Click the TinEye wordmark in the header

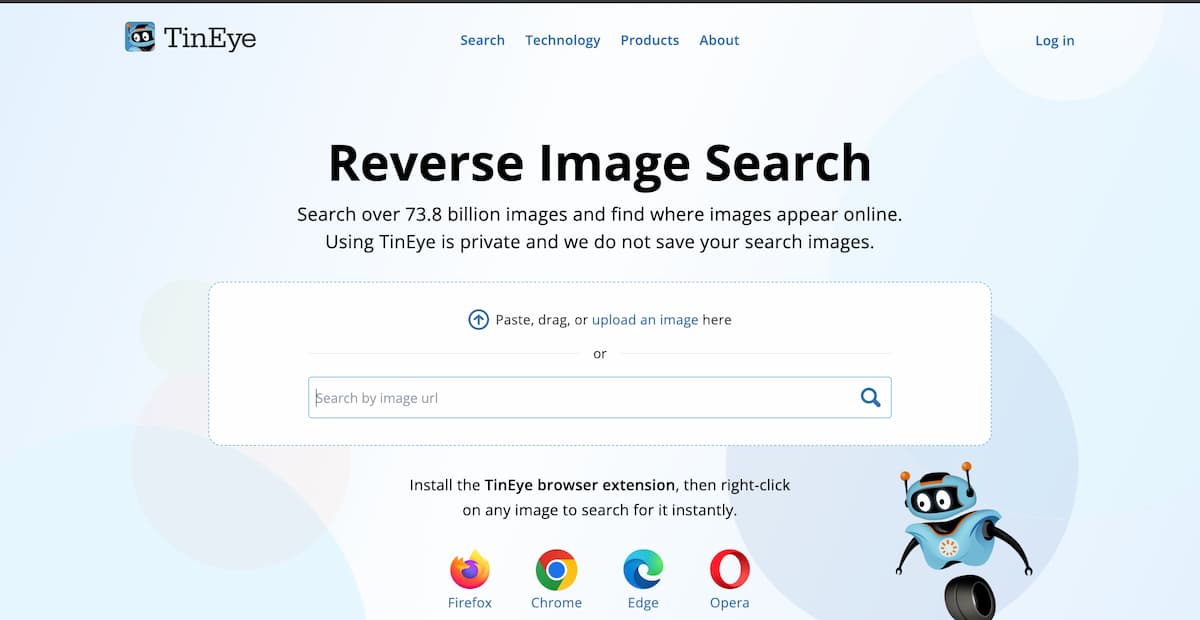210,39
